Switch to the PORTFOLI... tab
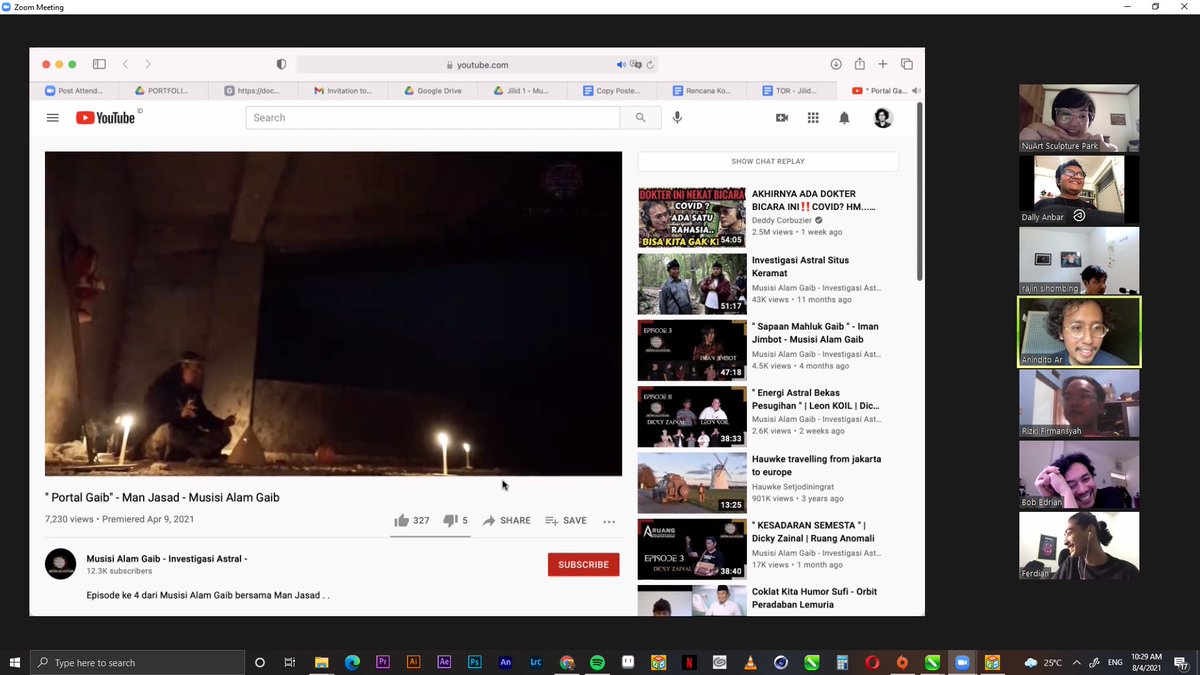Image resolution: width=1200 pixels, height=675 pixels. point(162,90)
